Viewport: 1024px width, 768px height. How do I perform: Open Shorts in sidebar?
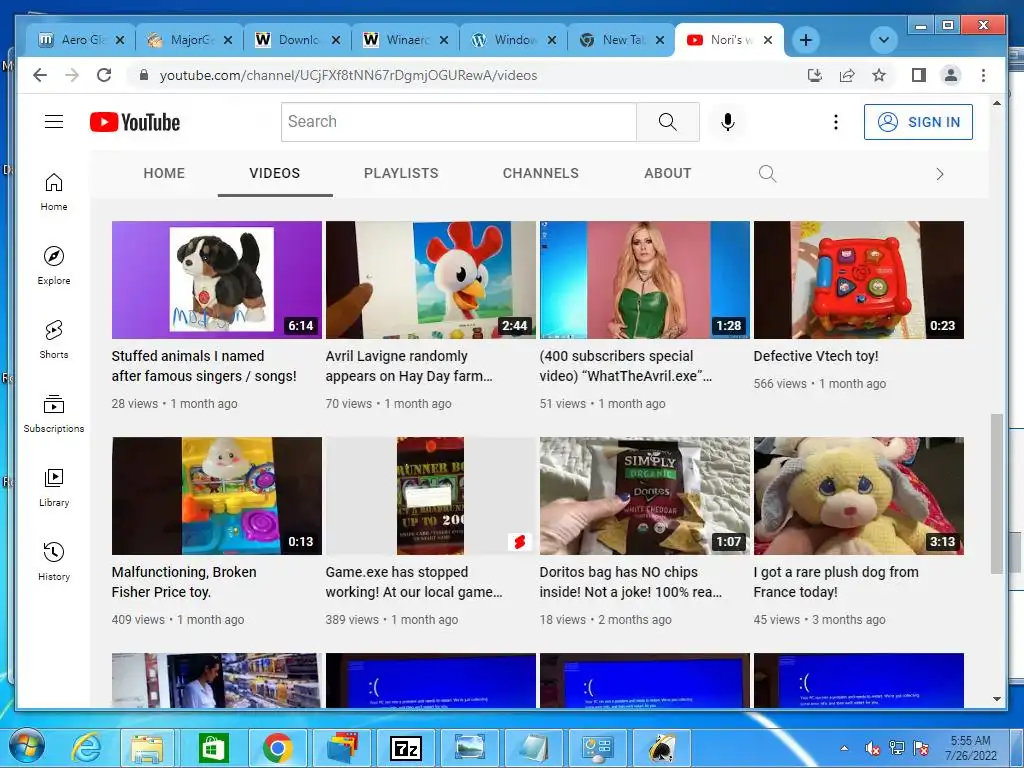click(x=54, y=340)
